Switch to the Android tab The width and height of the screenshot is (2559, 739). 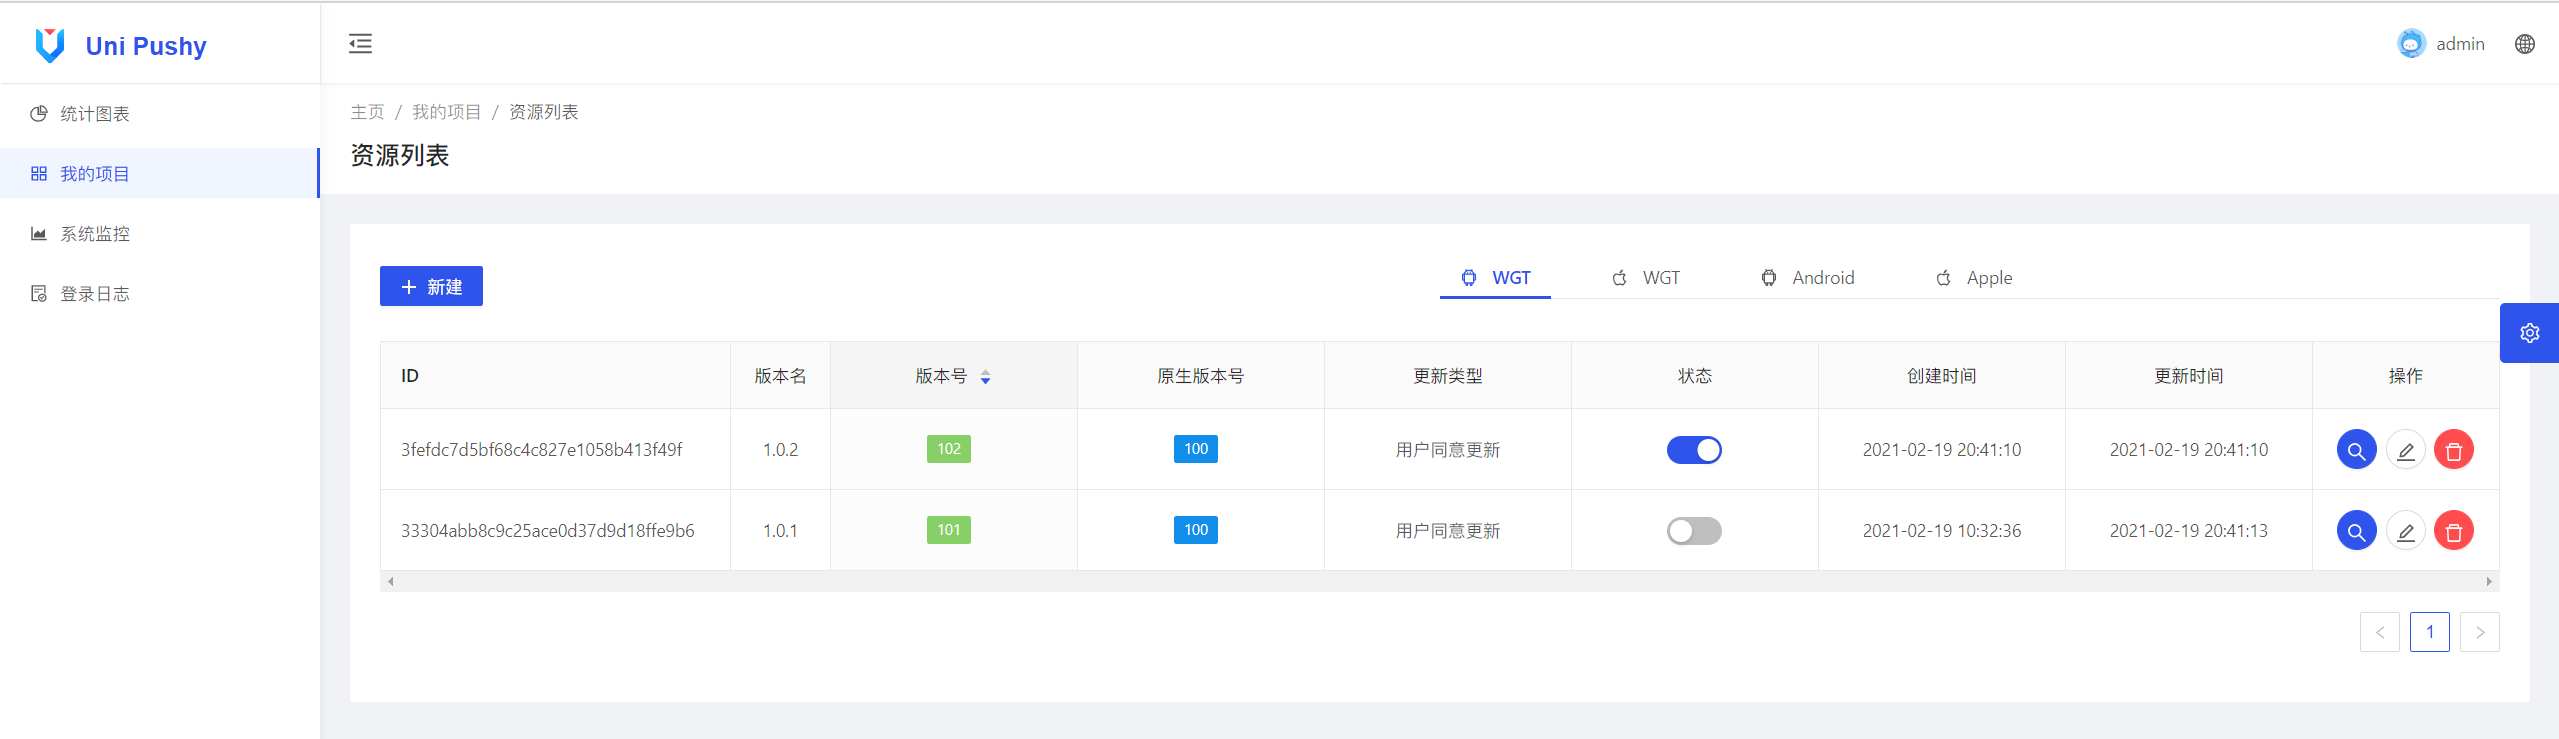(1808, 278)
